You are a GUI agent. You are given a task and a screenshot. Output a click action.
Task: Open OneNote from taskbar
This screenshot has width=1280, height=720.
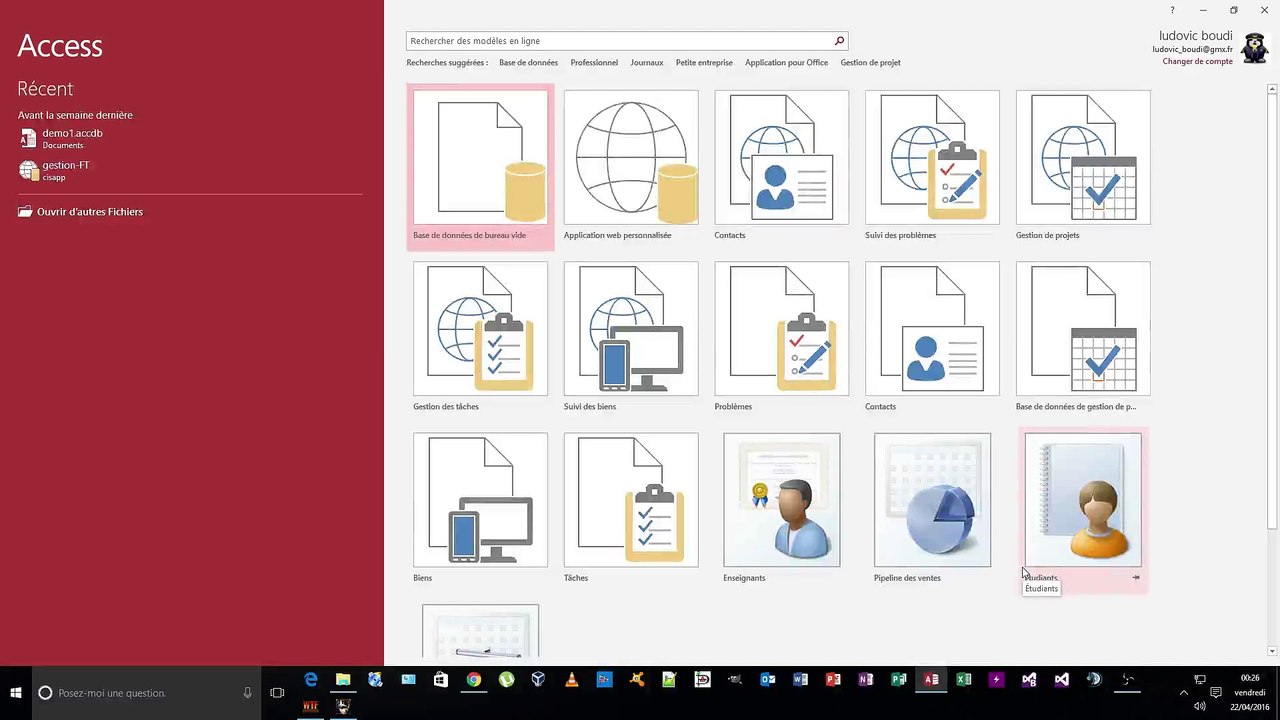pyautogui.click(x=866, y=680)
